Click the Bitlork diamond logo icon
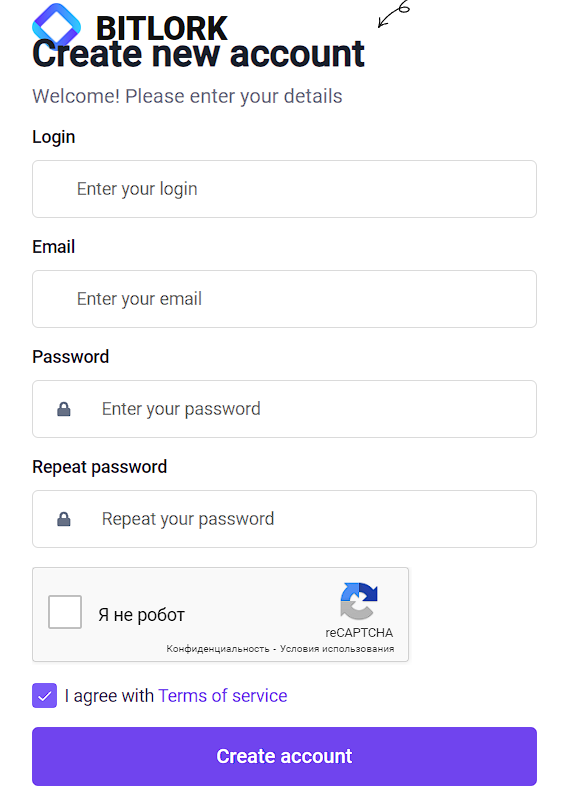 56,24
